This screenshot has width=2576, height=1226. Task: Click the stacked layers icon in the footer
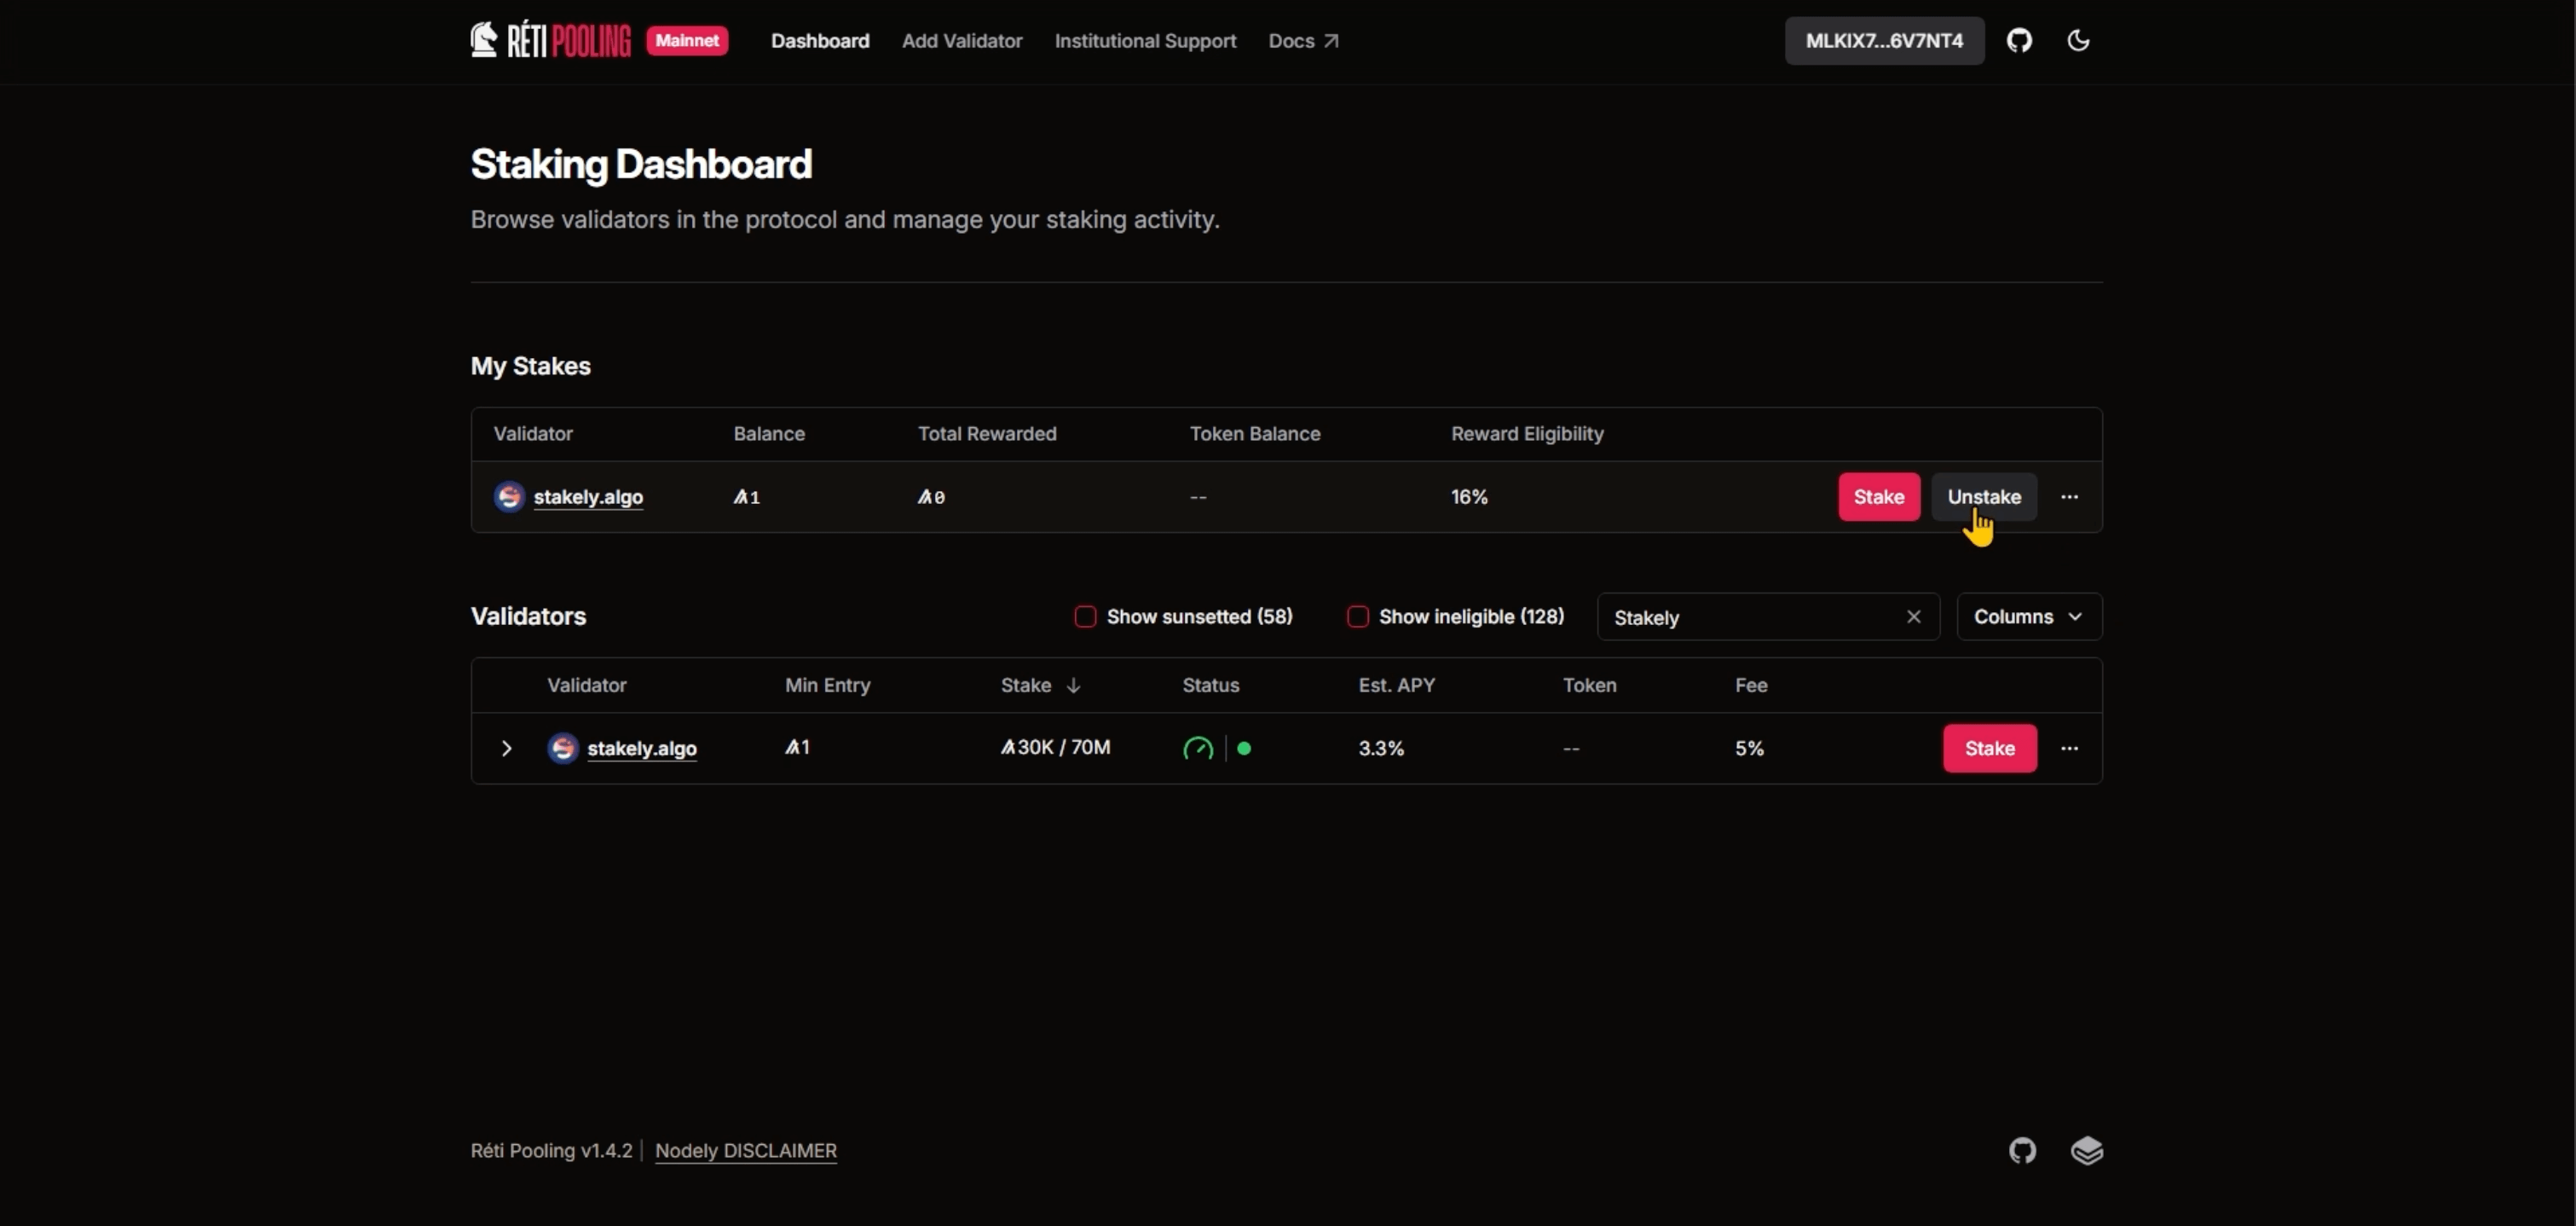click(2088, 1151)
